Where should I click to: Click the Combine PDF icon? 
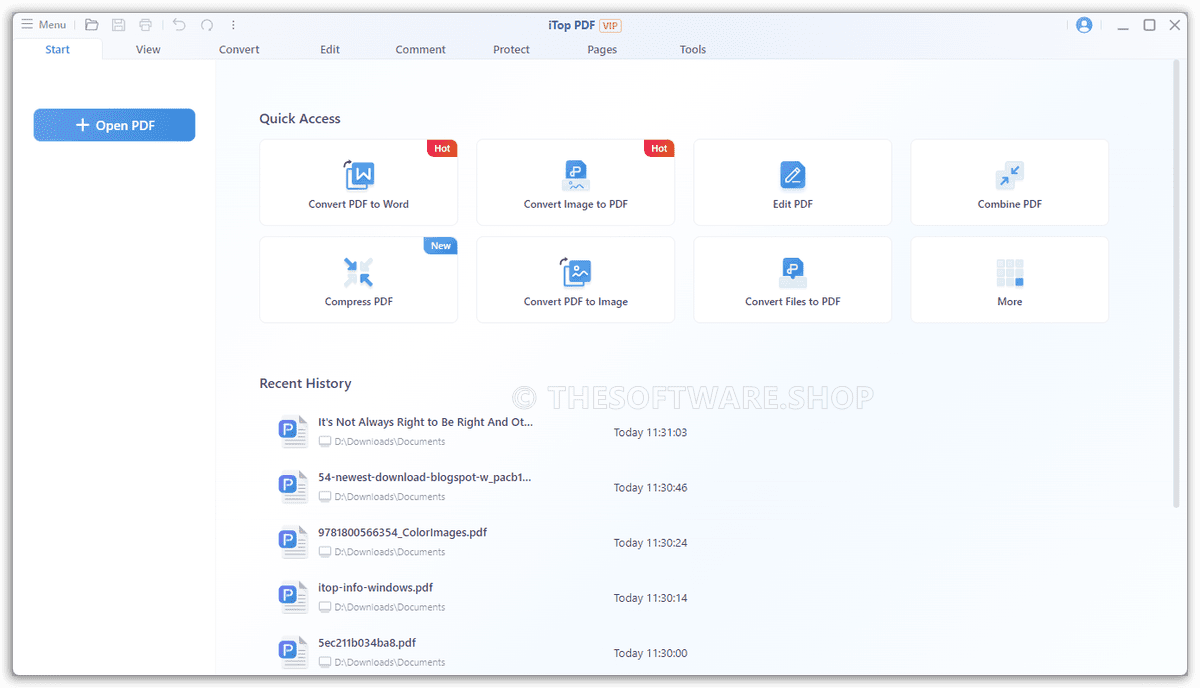point(1010,175)
